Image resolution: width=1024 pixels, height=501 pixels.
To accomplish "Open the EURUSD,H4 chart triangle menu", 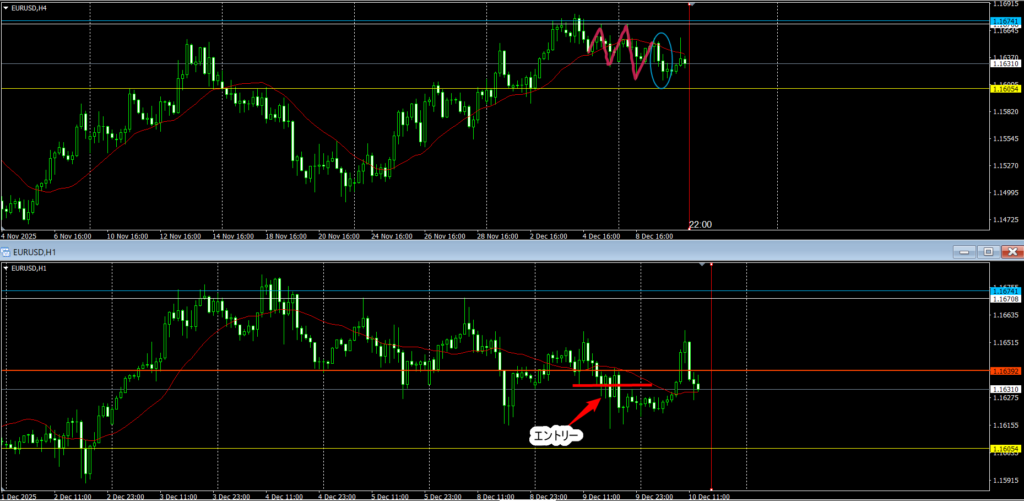I will coord(6,7).
